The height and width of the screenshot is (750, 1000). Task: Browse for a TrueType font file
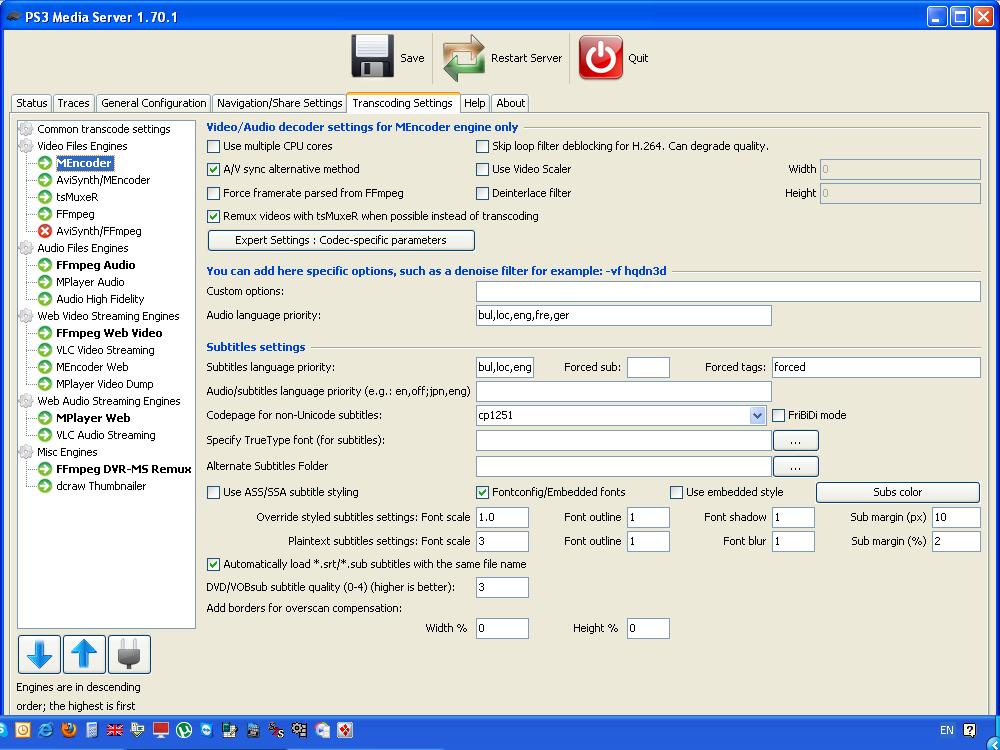[795, 441]
